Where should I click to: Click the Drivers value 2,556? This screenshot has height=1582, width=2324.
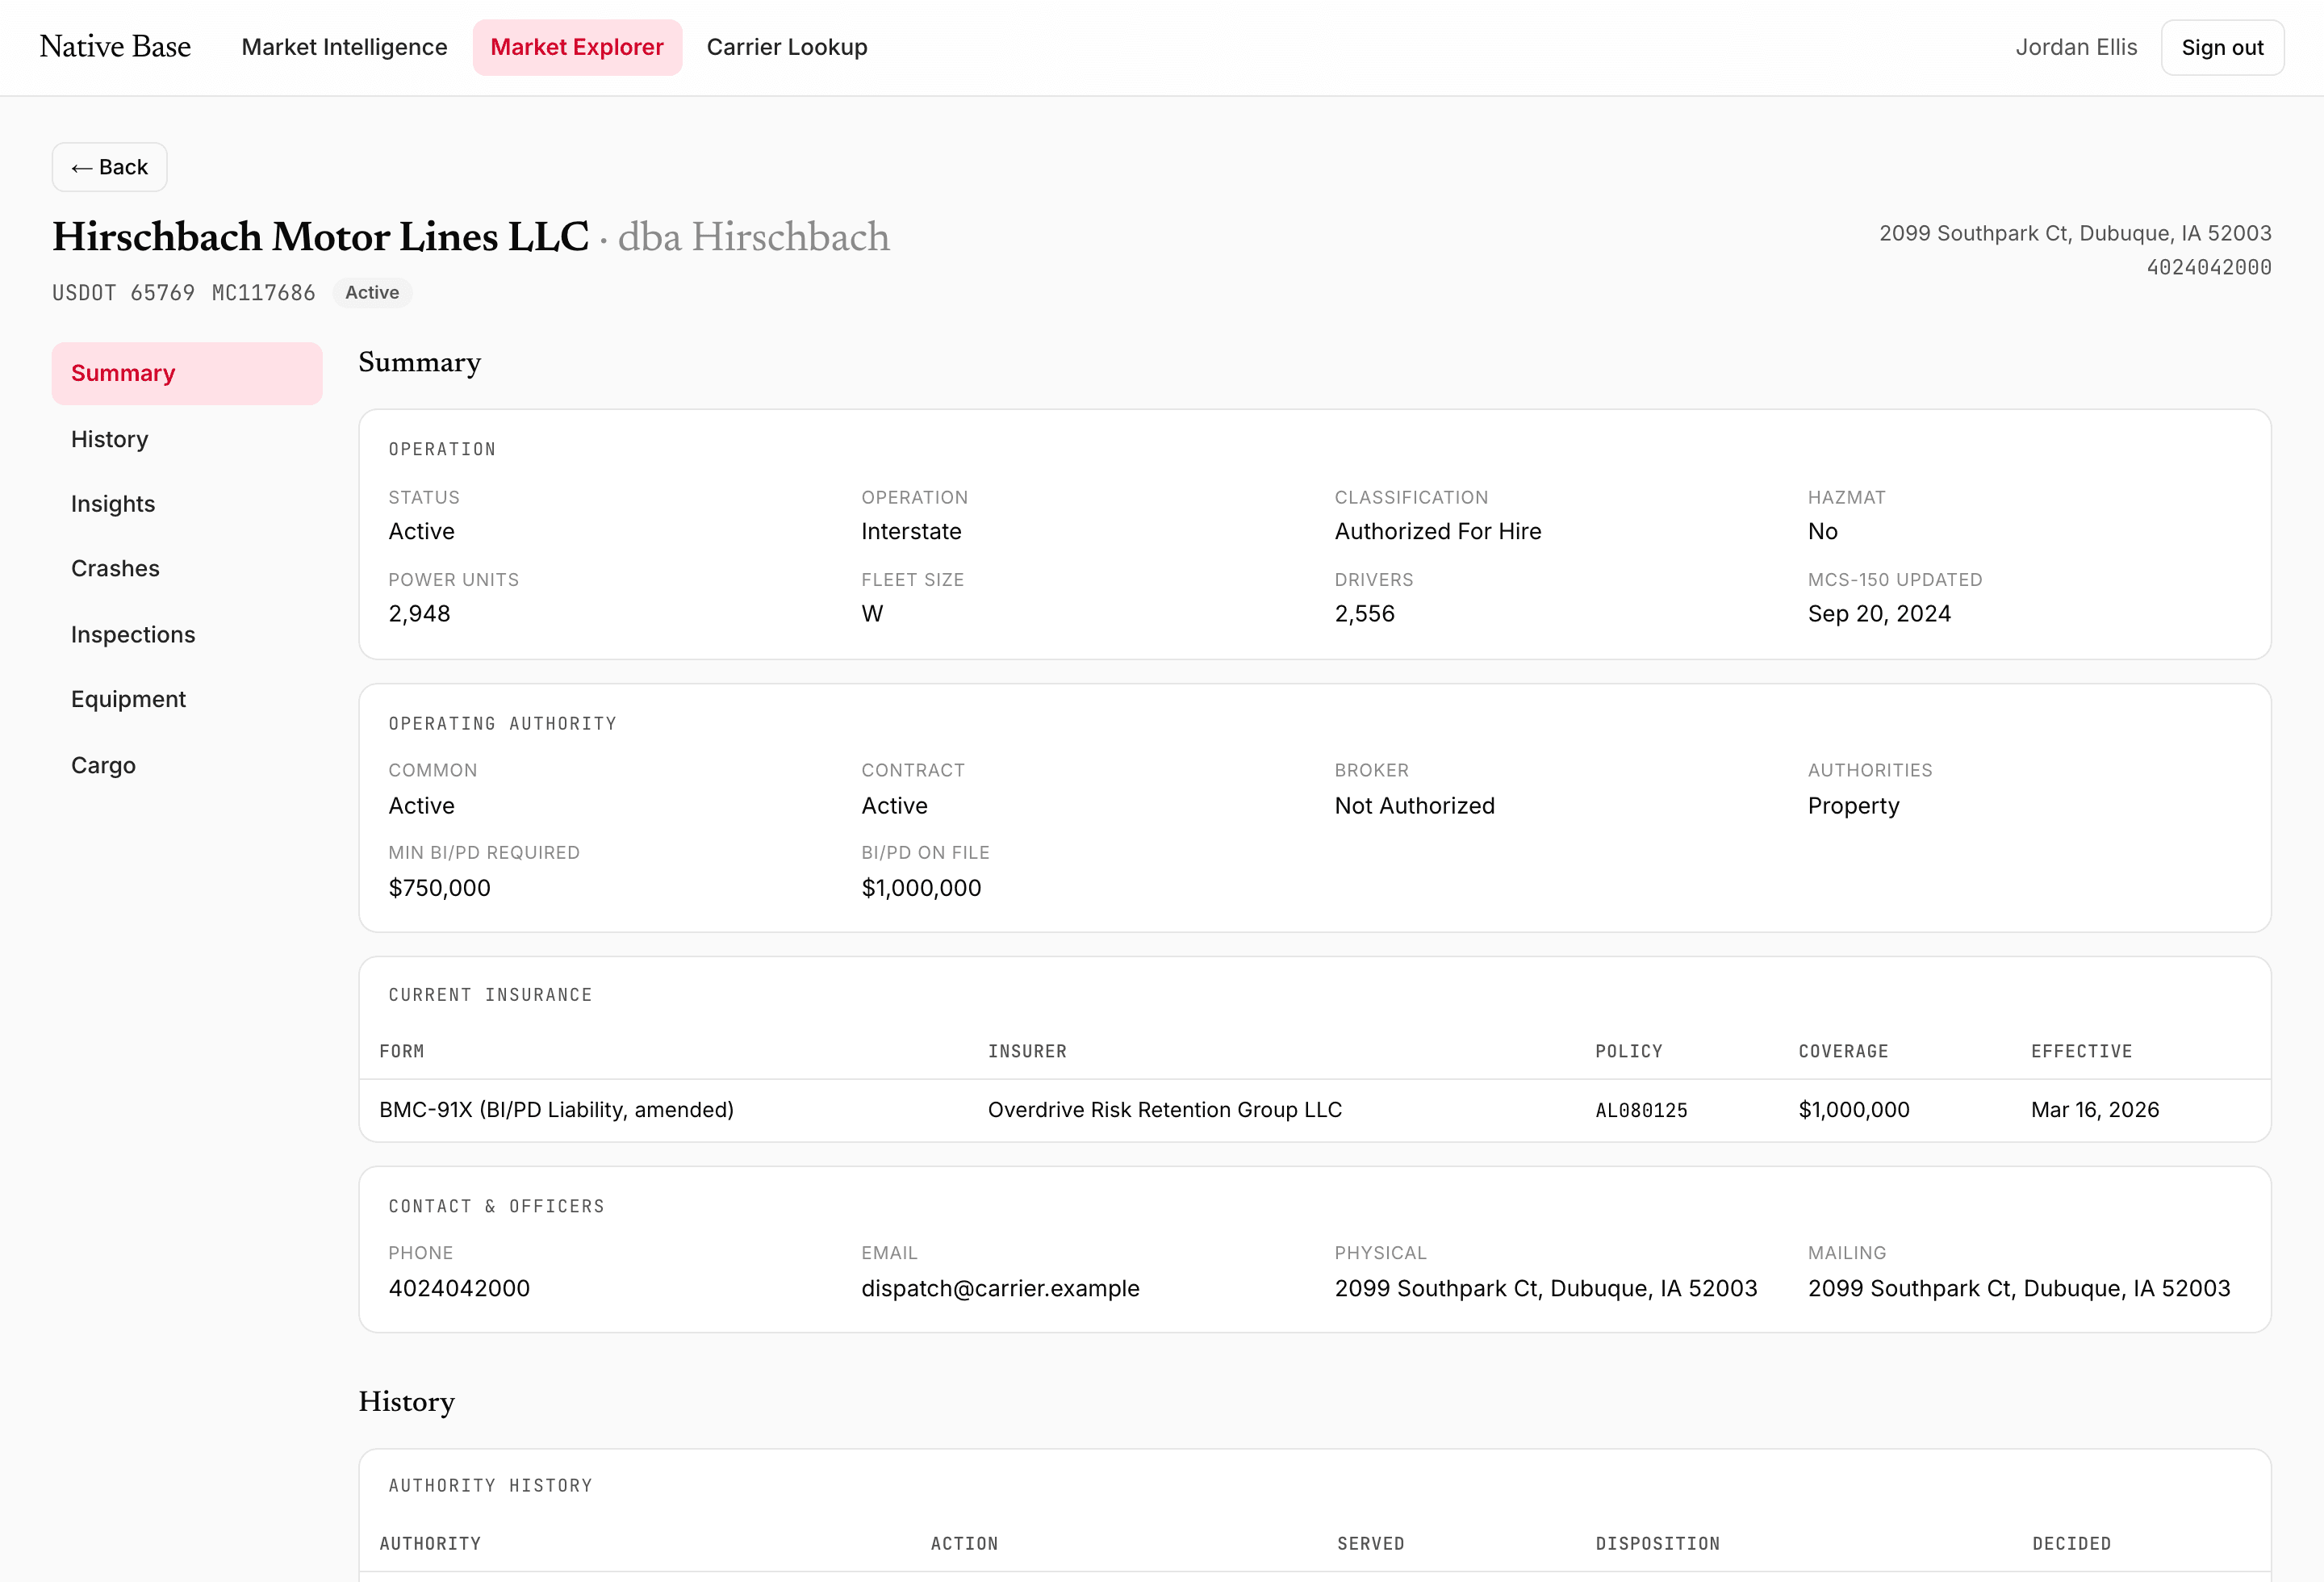point(1365,614)
